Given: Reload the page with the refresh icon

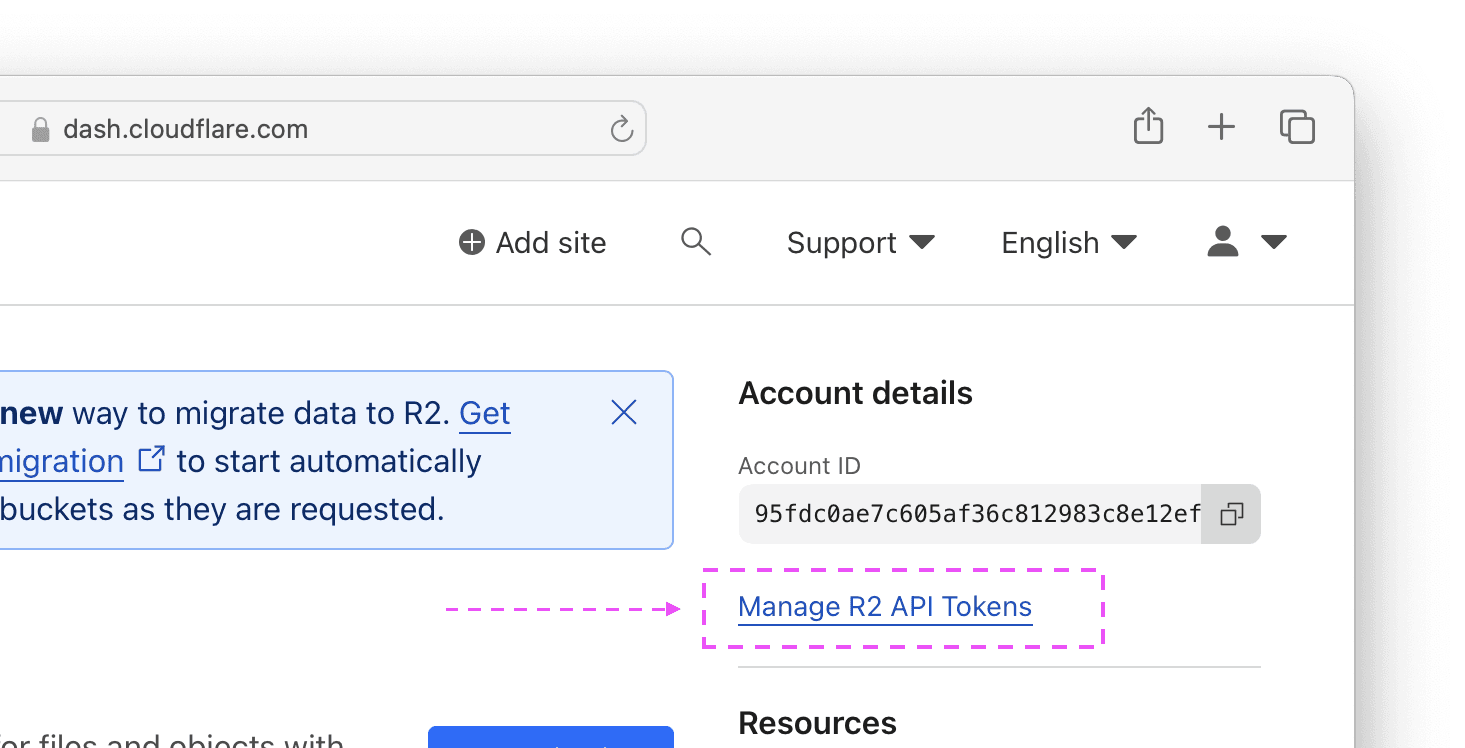Looking at the screenshot, I should (x=622, y=128).
